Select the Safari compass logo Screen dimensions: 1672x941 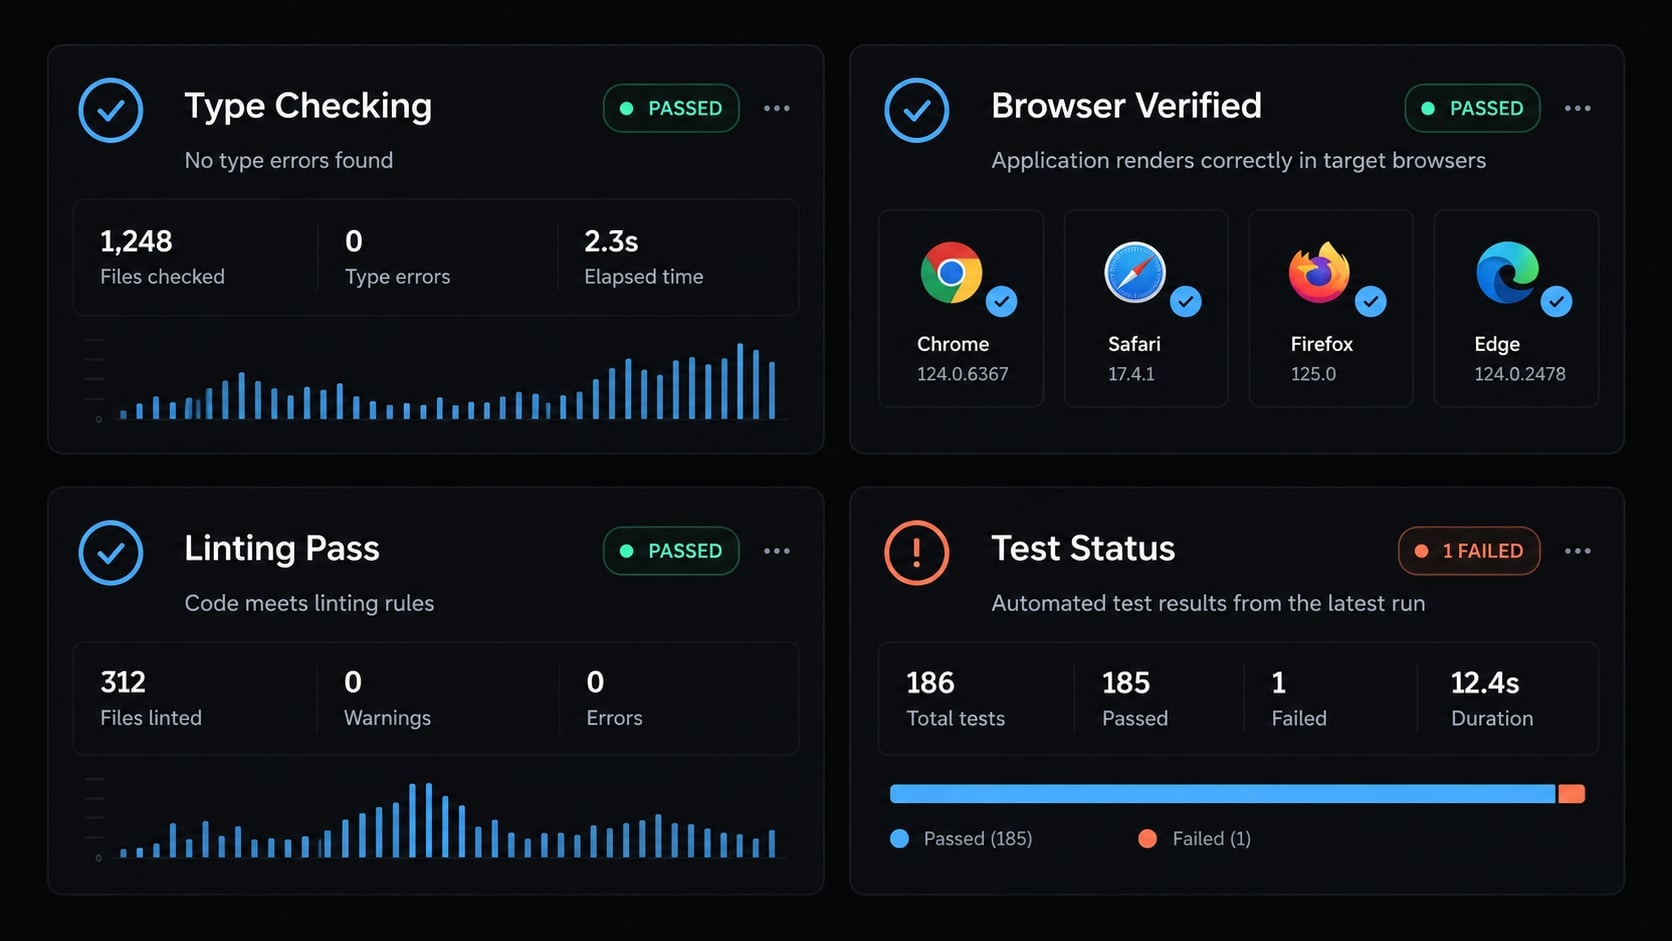(x=1135, y=272)
